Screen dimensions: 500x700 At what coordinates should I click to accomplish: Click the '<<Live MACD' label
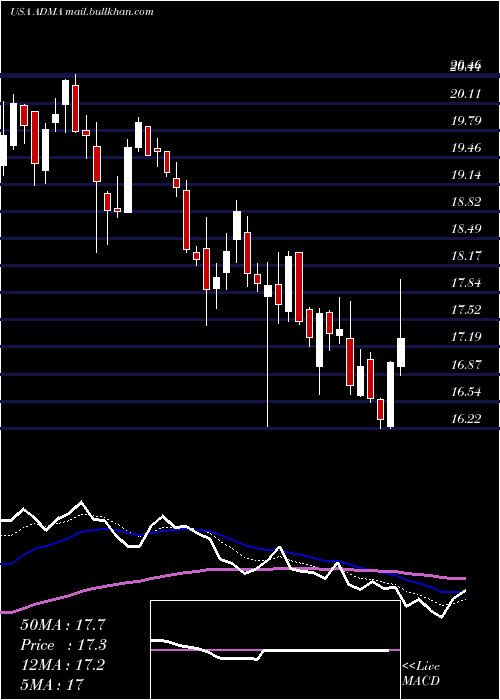click(421, 674)
